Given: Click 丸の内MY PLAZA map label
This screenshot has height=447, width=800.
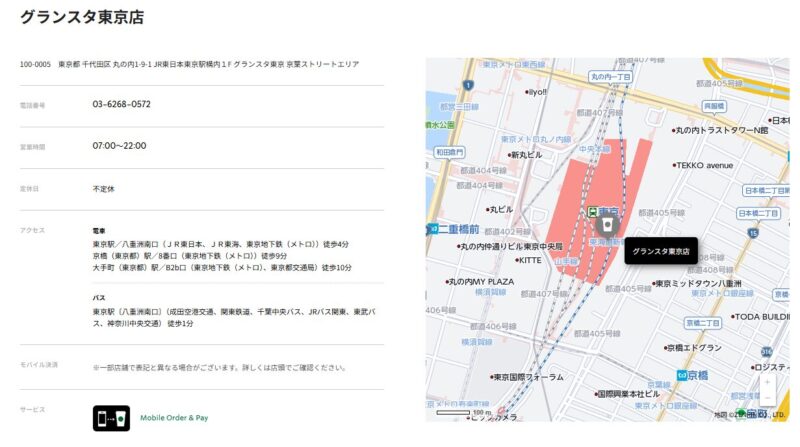Looking at the screenshot, I should 480,282.
